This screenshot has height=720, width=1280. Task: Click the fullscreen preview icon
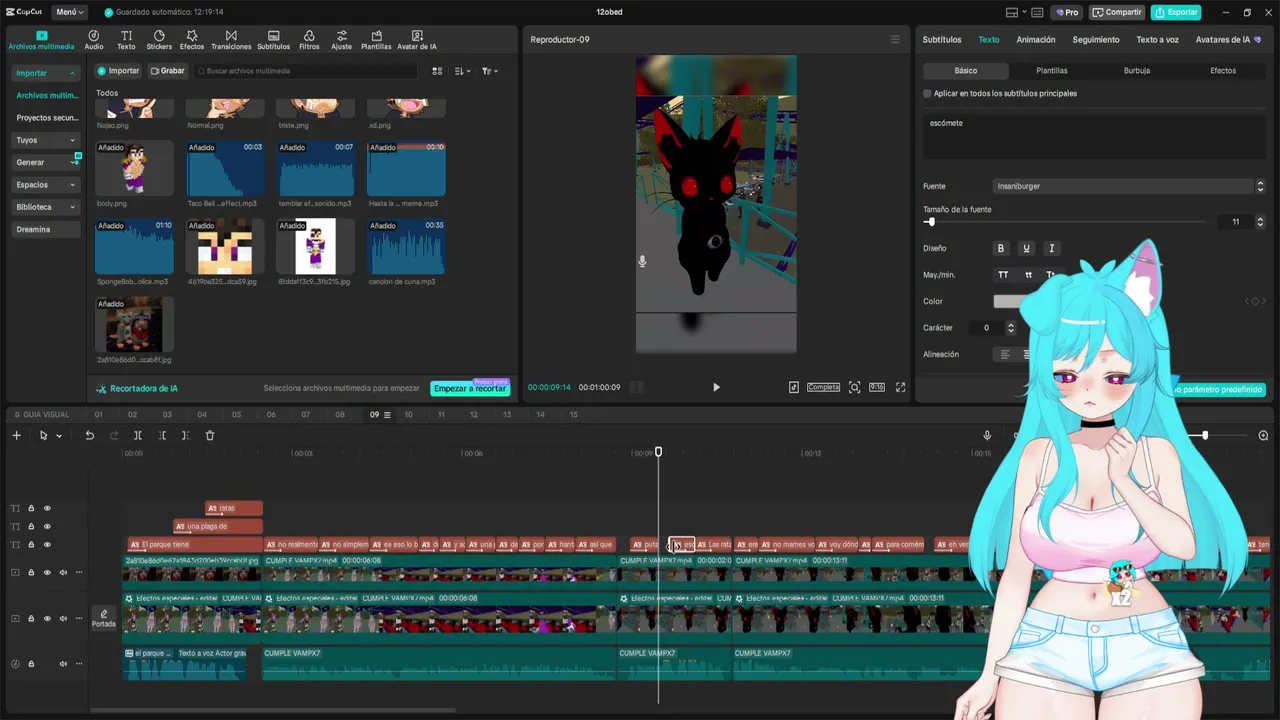point(900,387)
